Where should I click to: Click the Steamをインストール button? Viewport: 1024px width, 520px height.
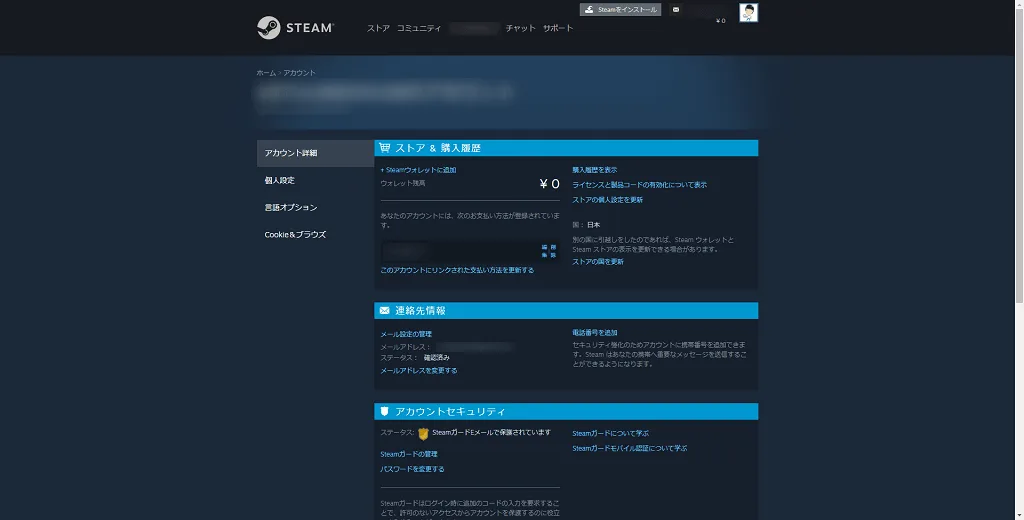[x=620, y=10]
